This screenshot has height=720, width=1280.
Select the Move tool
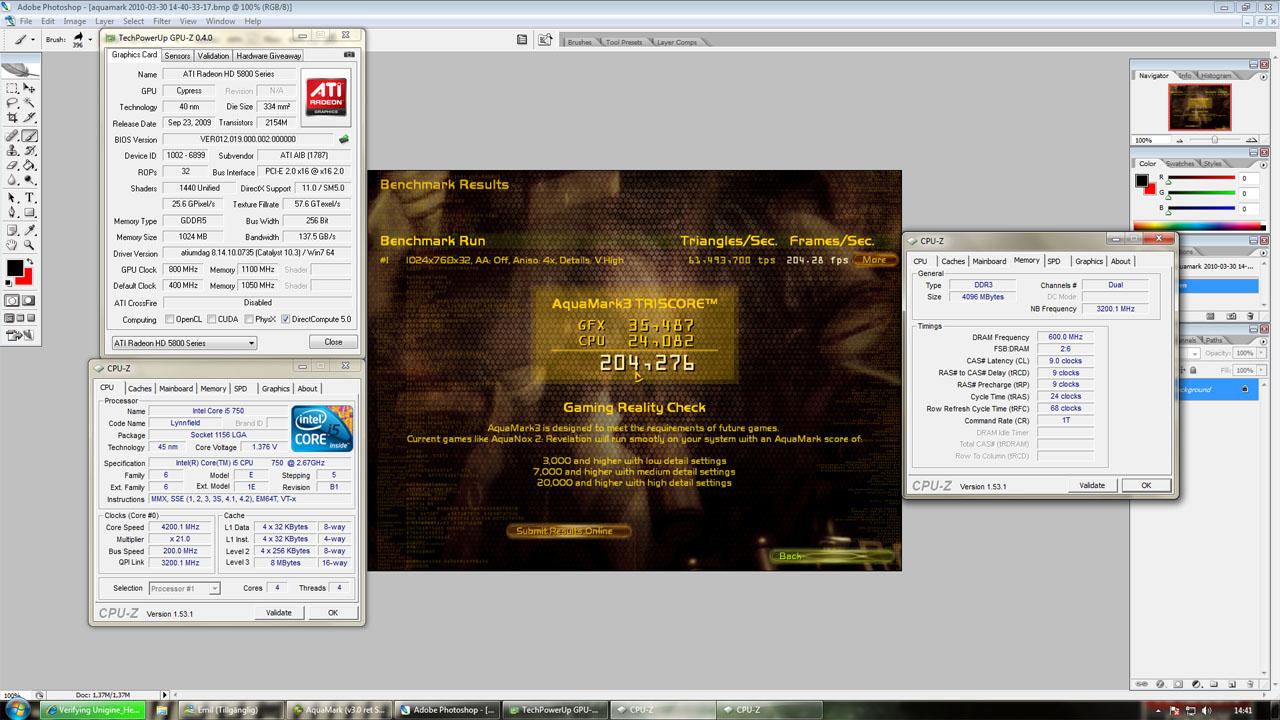point(29,88)
